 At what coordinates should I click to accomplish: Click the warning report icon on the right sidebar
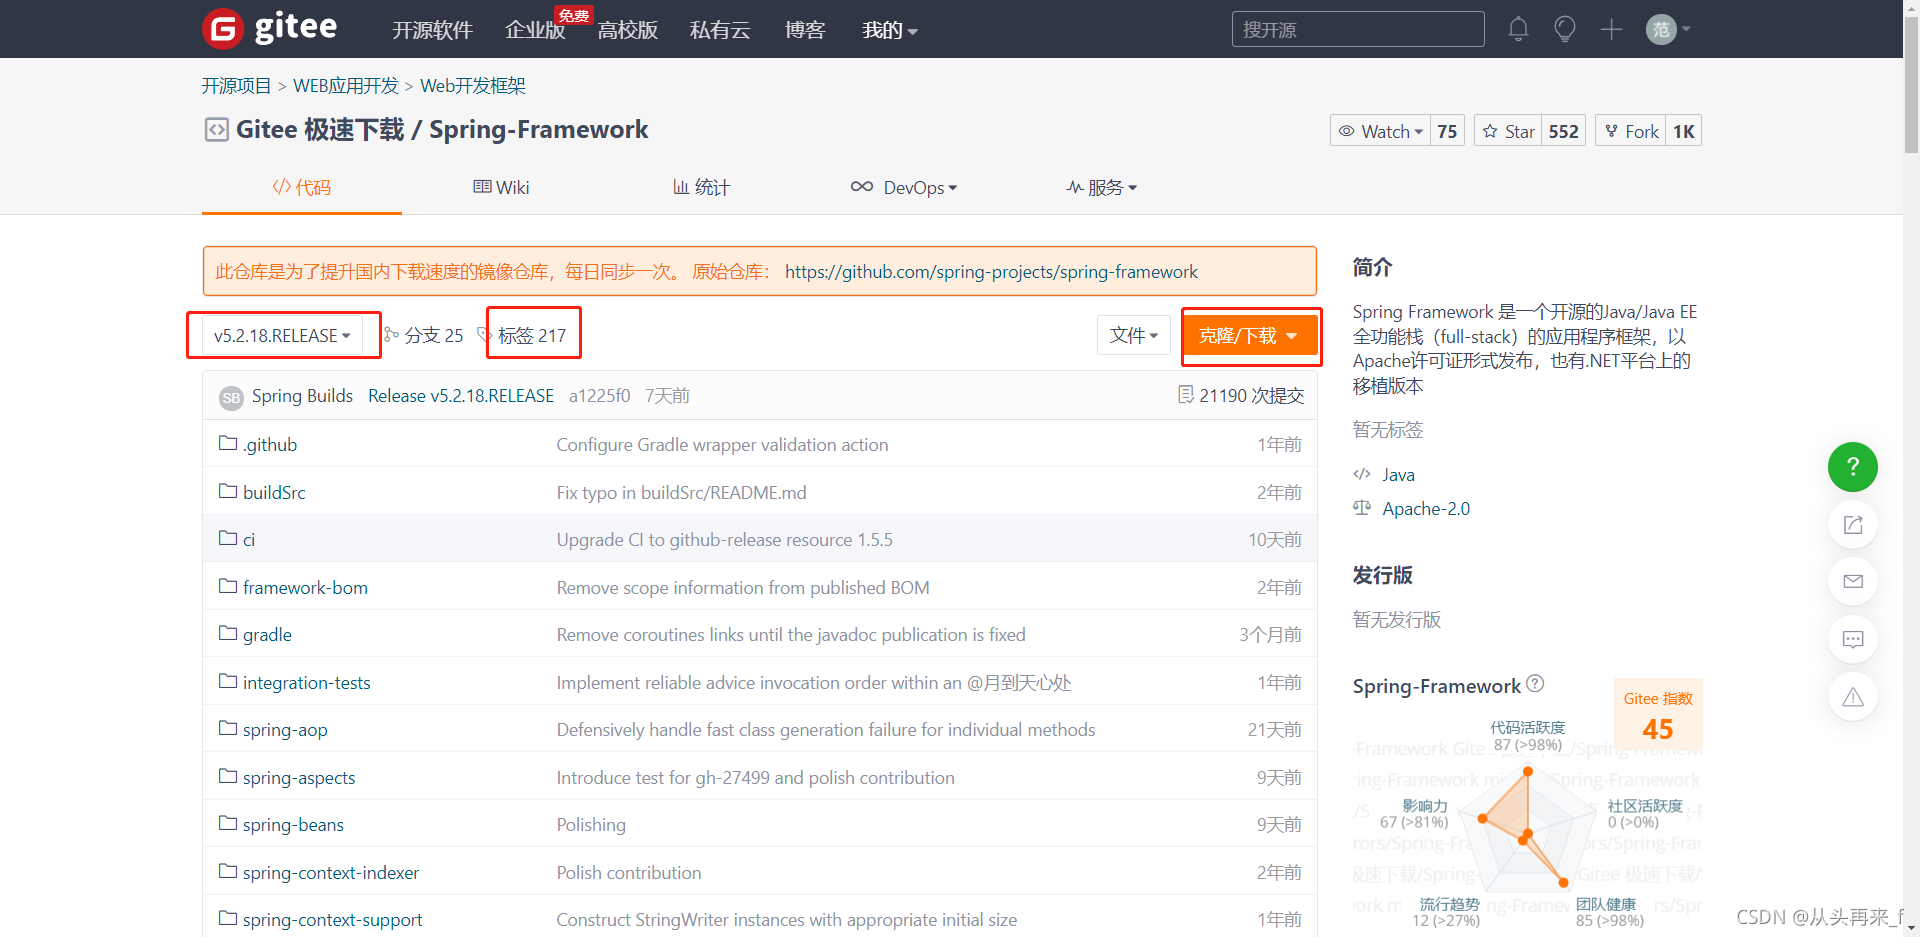tap(1853, 697)
